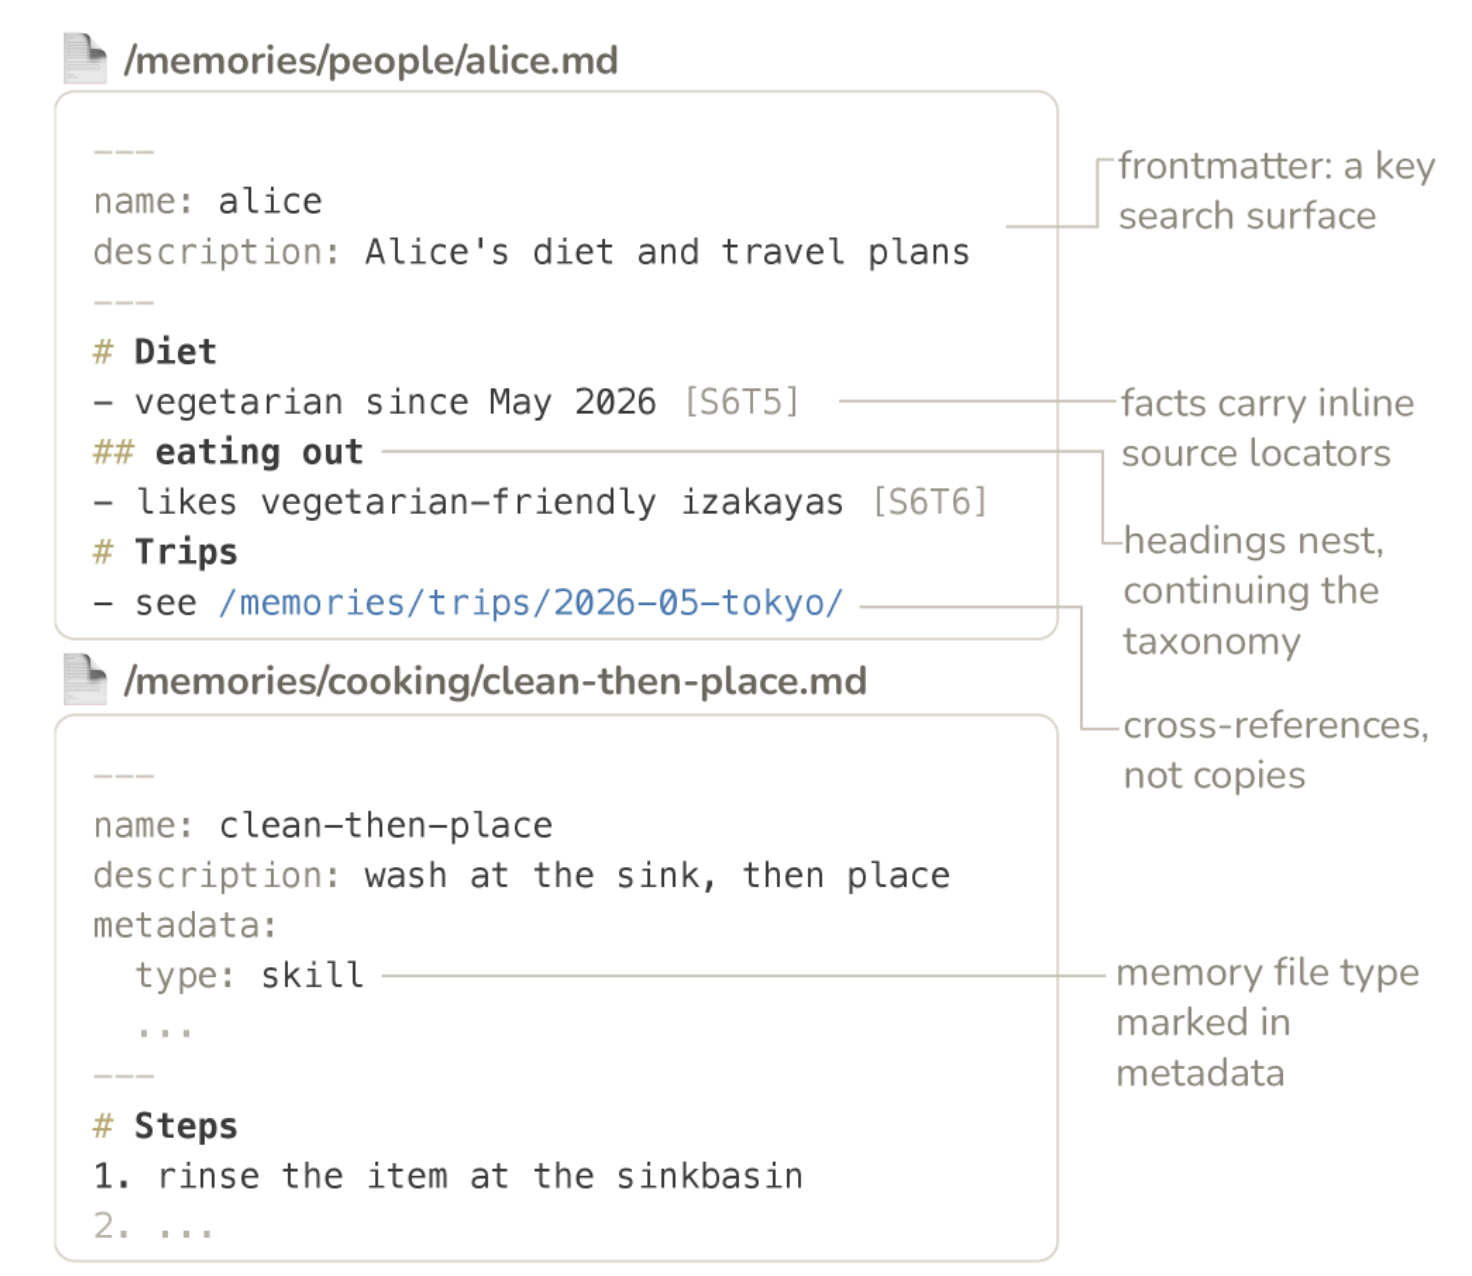This screenshot has width=1472, height=1276.
Task: Click the 'type: skill' metadata line
Action: (250, 975)
